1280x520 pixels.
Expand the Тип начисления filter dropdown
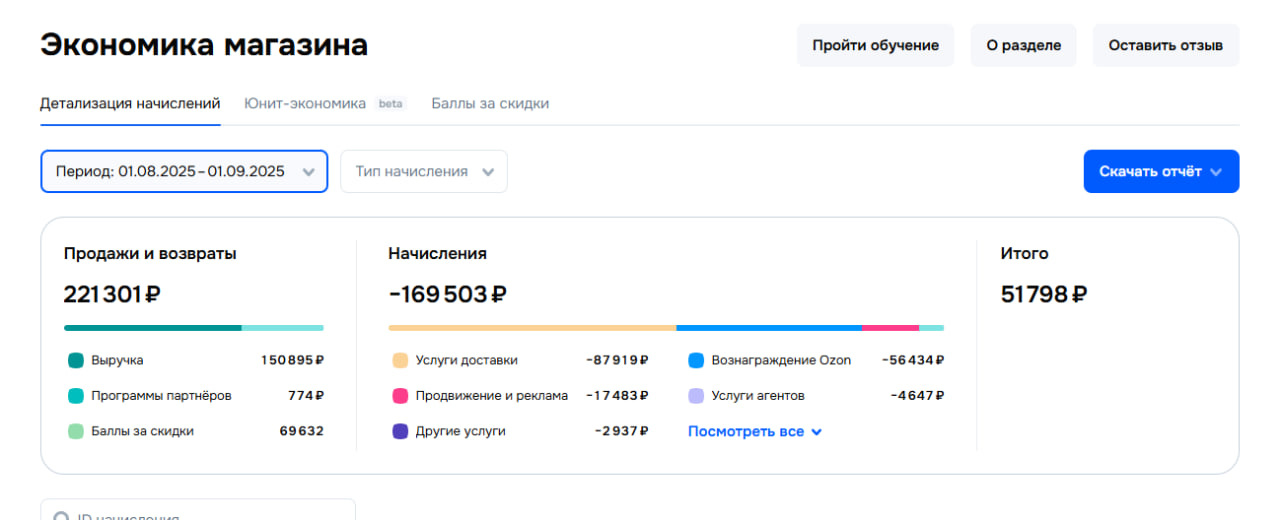coord(424,171)
